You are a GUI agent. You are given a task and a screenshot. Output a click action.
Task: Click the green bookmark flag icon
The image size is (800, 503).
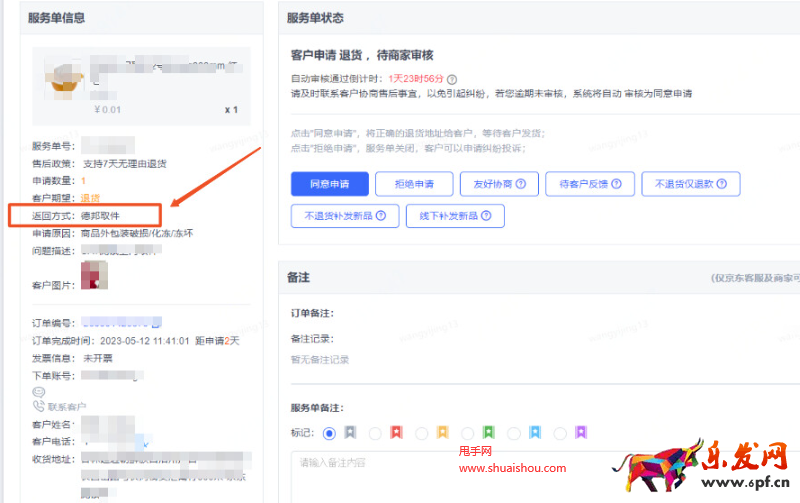tap(489, 433)
